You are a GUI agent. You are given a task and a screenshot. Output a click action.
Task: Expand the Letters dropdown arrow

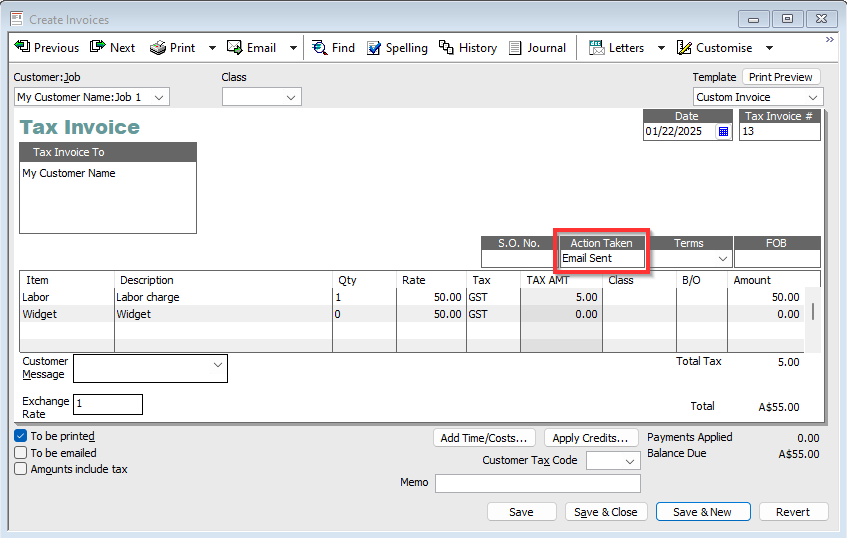(661, 48)
